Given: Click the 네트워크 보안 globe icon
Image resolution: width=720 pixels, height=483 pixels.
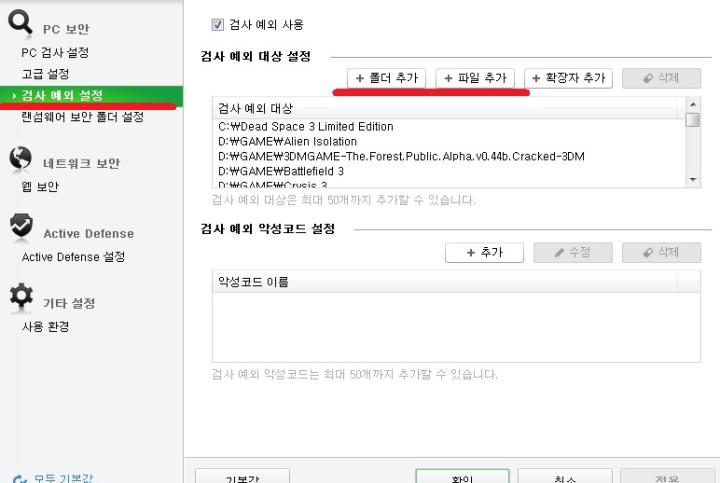Looking at the screenshot, I should pyautogui.click(x=21, y=158).
